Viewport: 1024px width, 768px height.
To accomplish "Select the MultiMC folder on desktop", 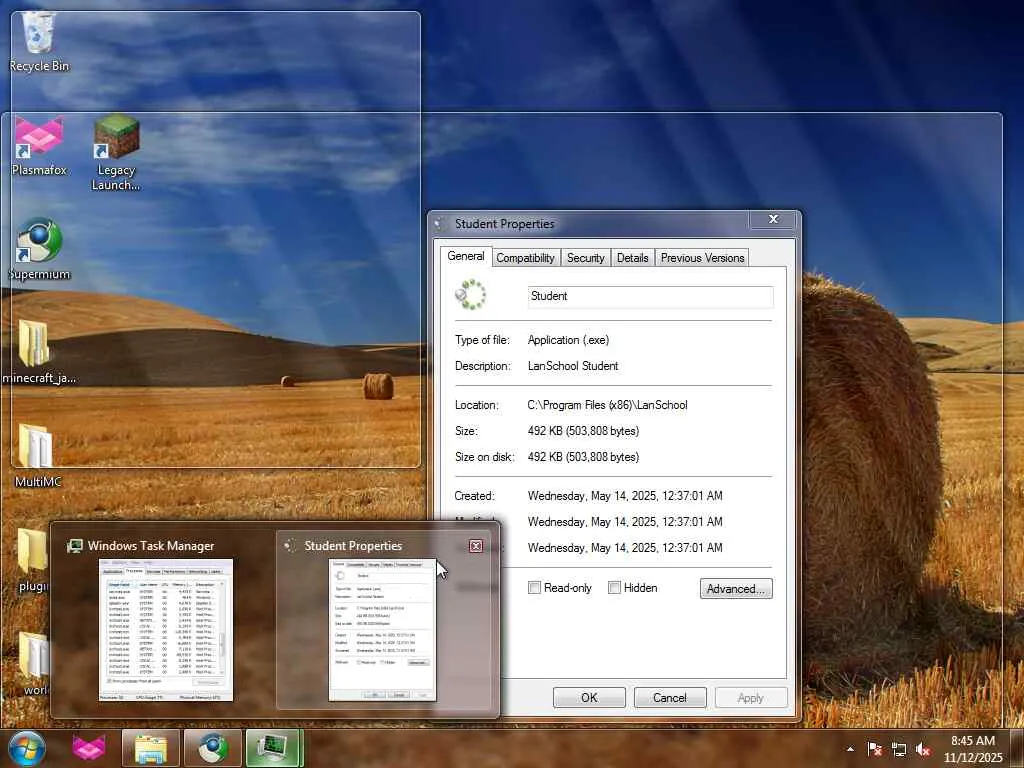I will [37, 456].
